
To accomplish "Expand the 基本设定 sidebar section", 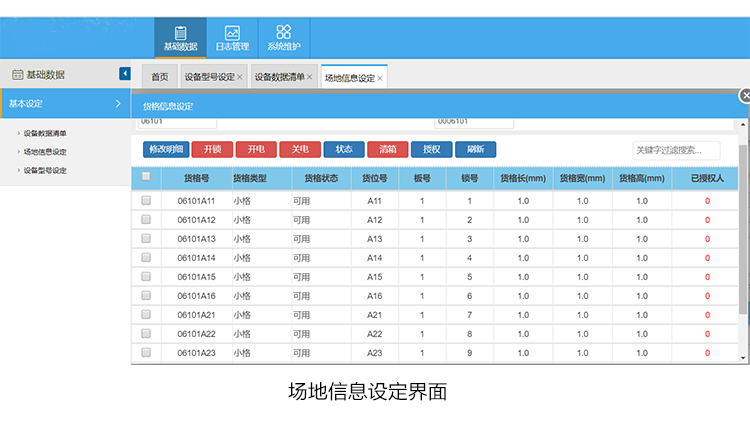I will tap(65, 103).
